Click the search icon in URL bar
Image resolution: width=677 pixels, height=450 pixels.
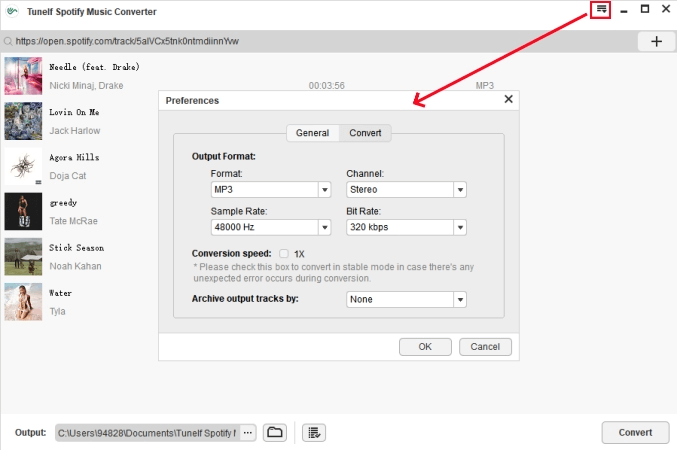point(8,42)
